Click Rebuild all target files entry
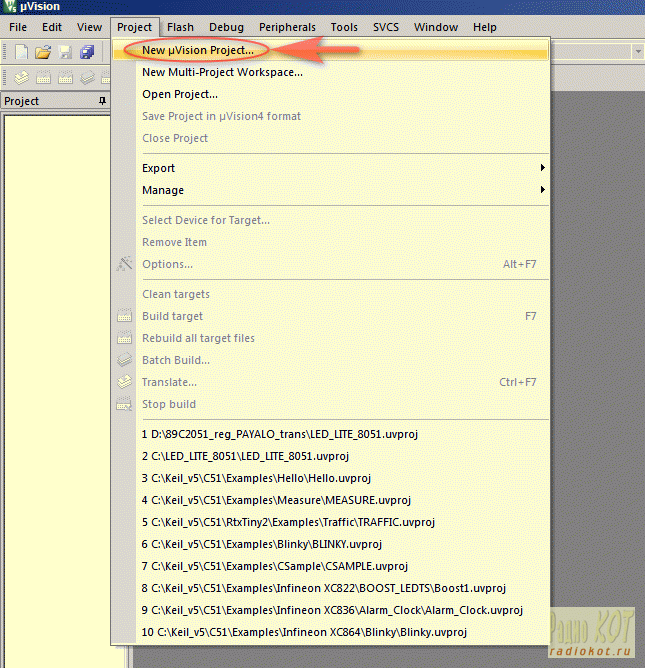 pos(330,338)
